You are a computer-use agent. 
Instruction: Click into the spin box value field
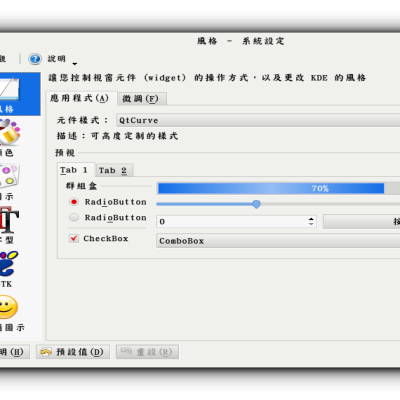232,222
